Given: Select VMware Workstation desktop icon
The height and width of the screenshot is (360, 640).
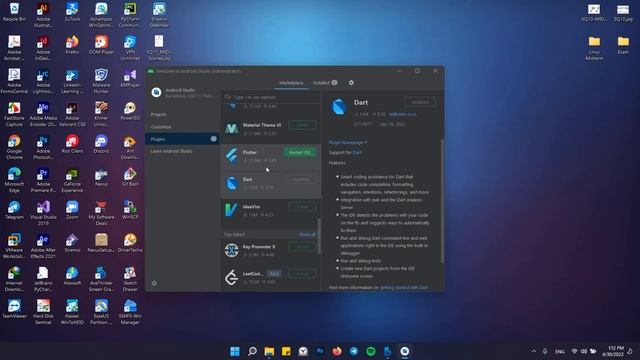Looking at the screenshot, I should (14, 246).
